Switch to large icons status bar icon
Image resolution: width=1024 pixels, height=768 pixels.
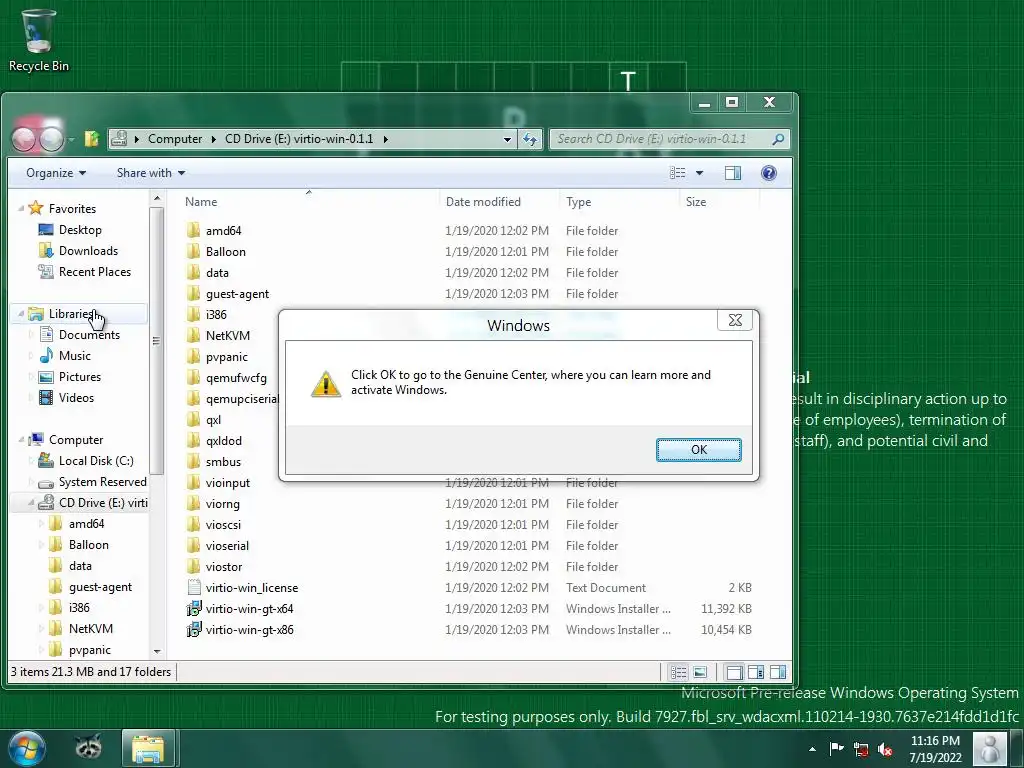700,672
